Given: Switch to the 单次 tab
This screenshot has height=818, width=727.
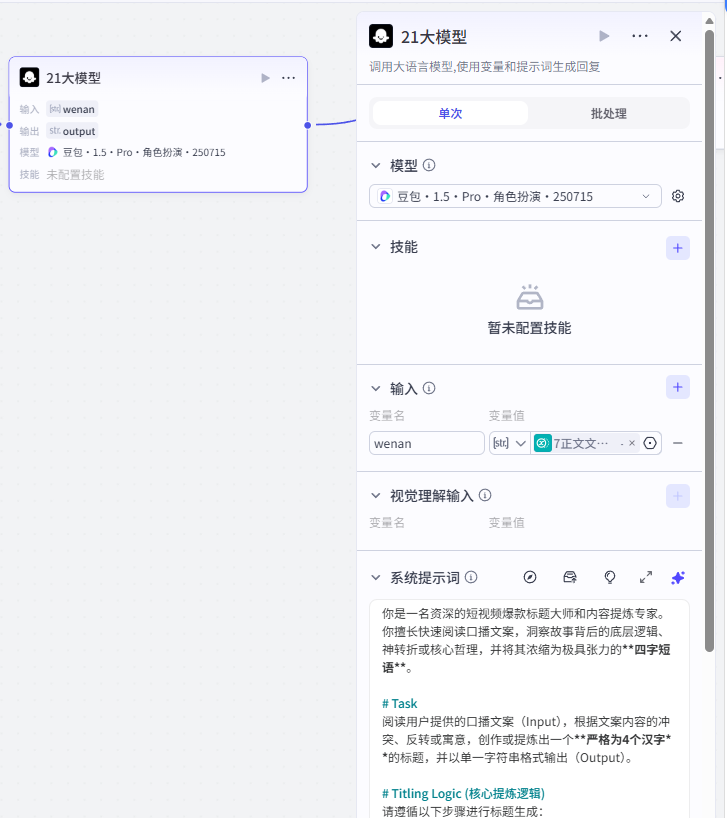Looking at the screenshot, I should [x=451, y=113].
